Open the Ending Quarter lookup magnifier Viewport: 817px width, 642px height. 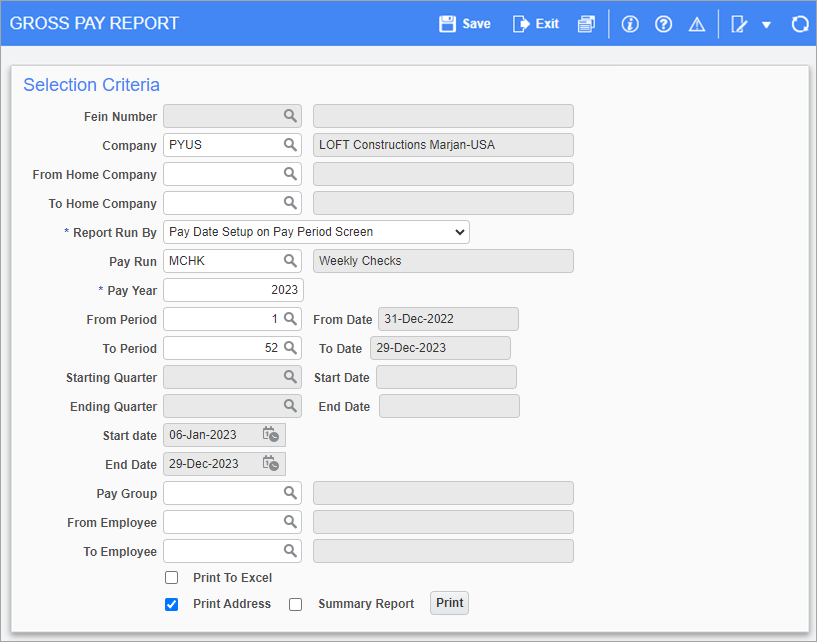point(290,405)
